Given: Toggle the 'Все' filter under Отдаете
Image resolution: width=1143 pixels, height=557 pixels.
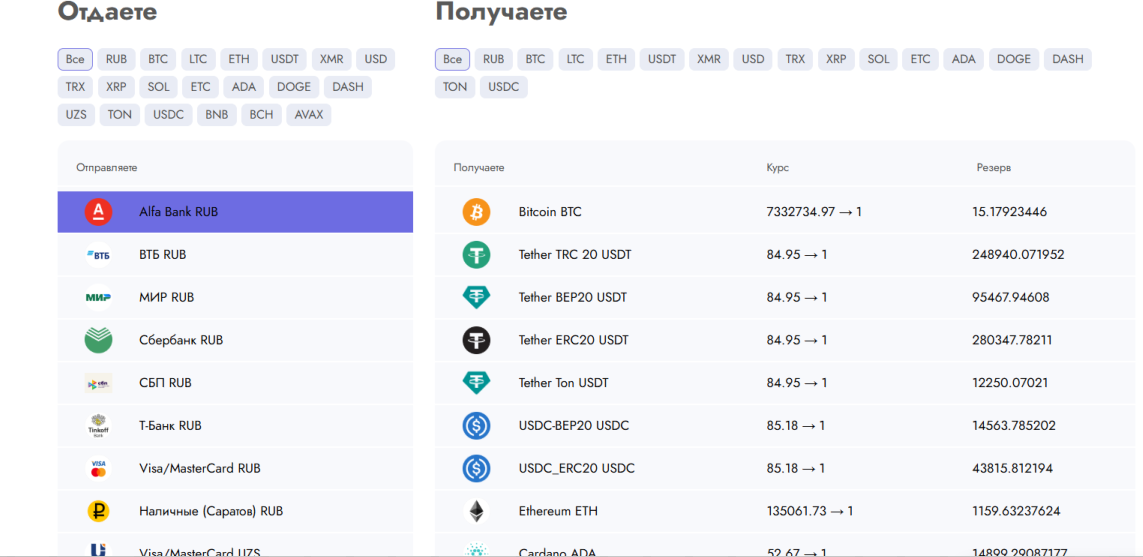Looking at the screenshot, I should pos(75,59).
